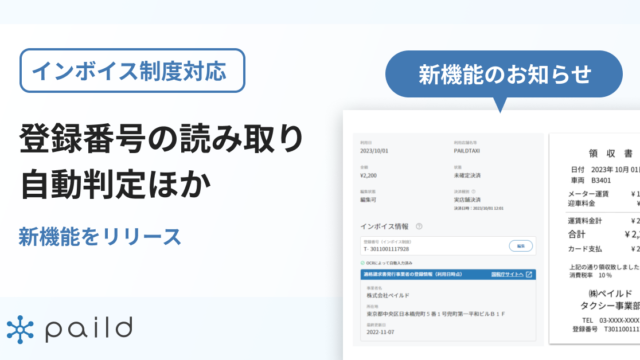Click the インボイス情報 section heading
The image size is (640, 360).
384,227
